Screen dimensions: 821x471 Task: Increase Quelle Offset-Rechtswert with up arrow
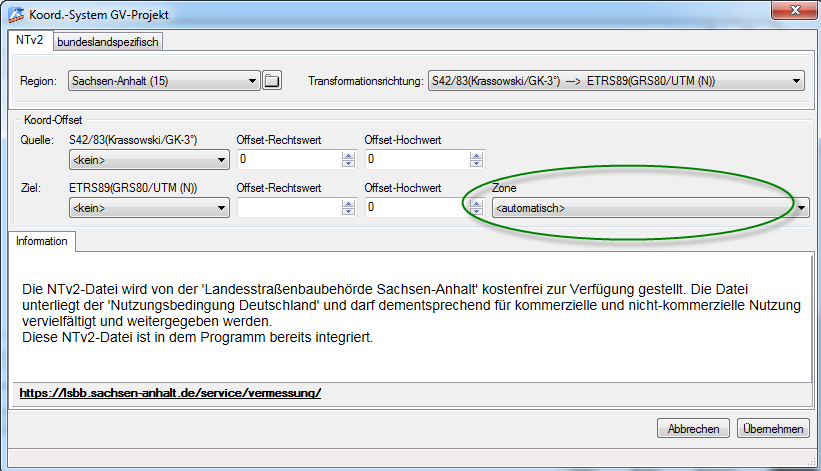click(x=348, y=155)
